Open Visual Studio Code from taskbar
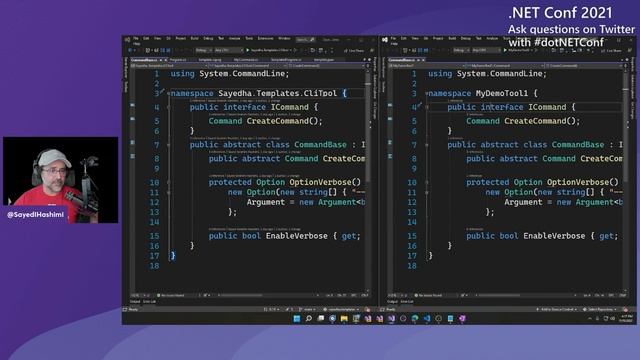Screen dimensions: 640x360 click(x=427, y=318)
